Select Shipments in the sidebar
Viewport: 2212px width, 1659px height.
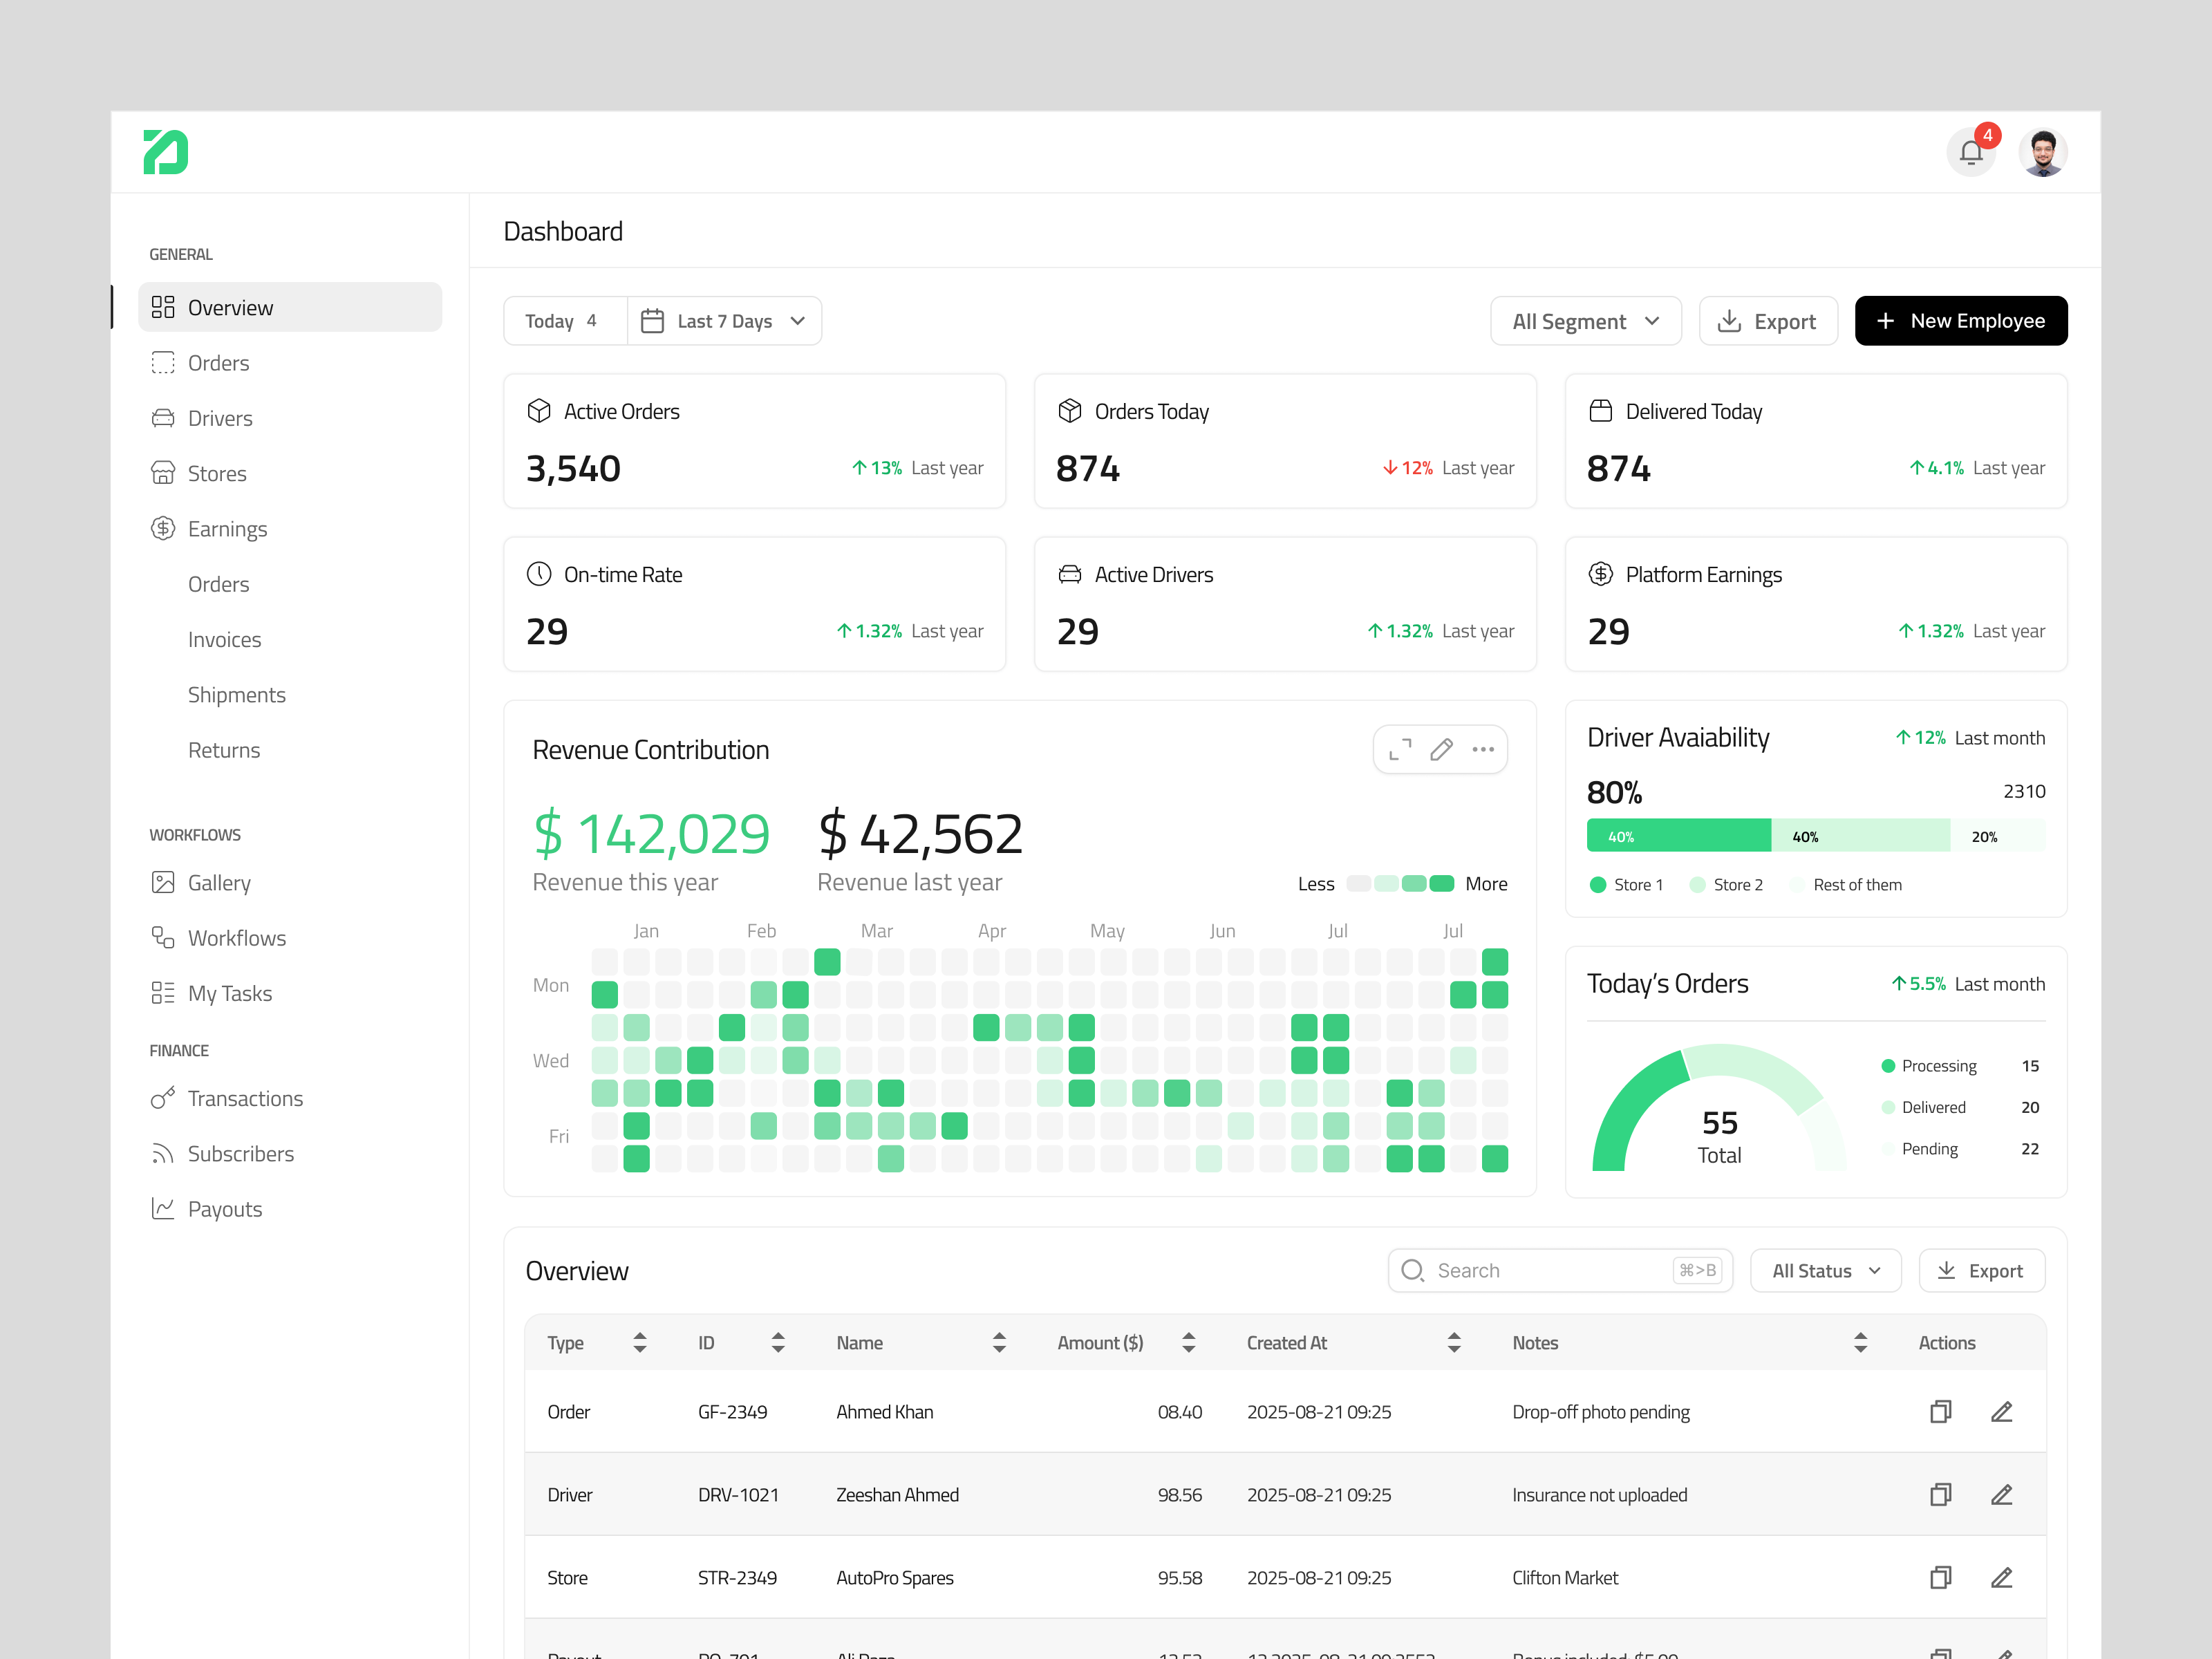(237, 694)
